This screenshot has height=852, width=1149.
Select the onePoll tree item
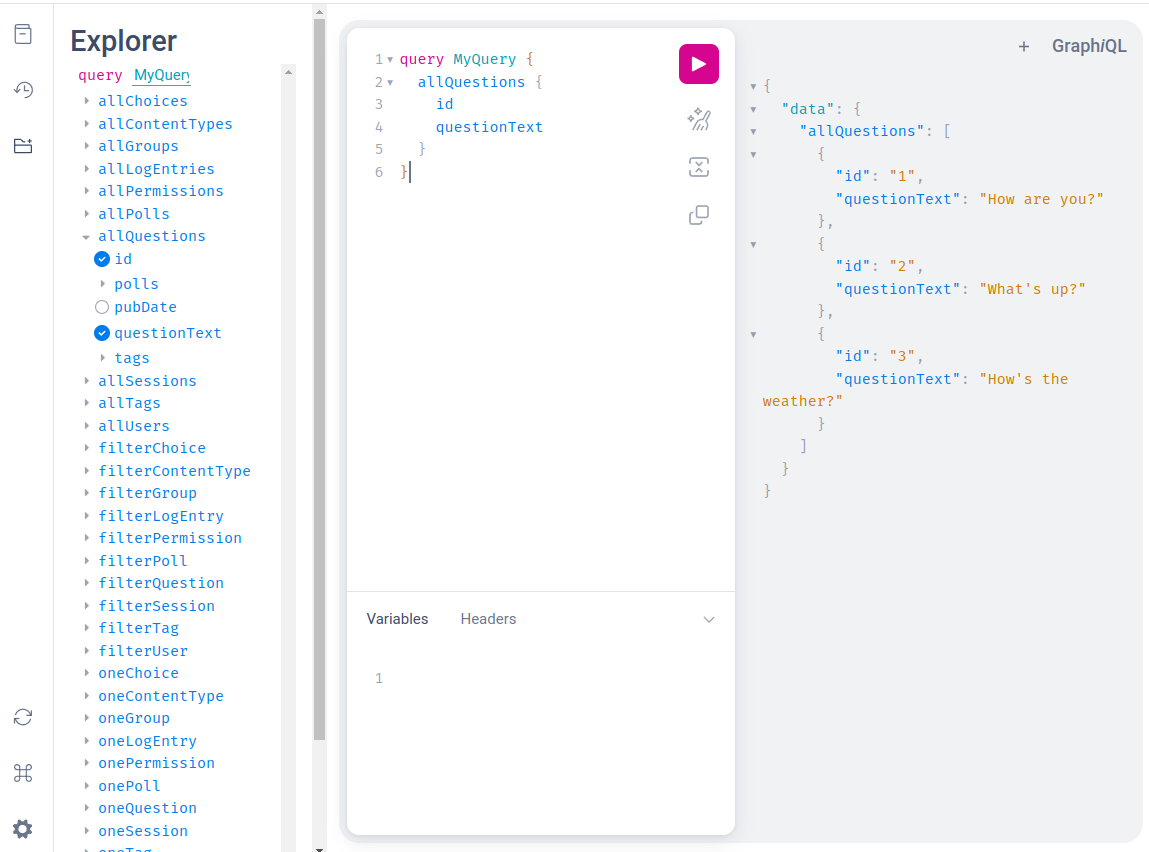129,786
